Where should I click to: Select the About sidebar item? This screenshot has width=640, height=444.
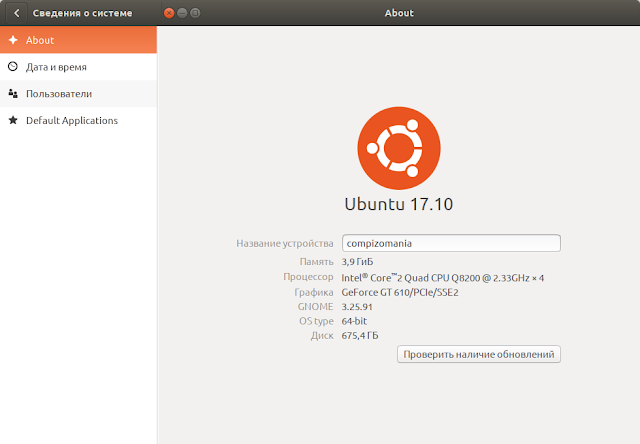(x=78, y=40)
